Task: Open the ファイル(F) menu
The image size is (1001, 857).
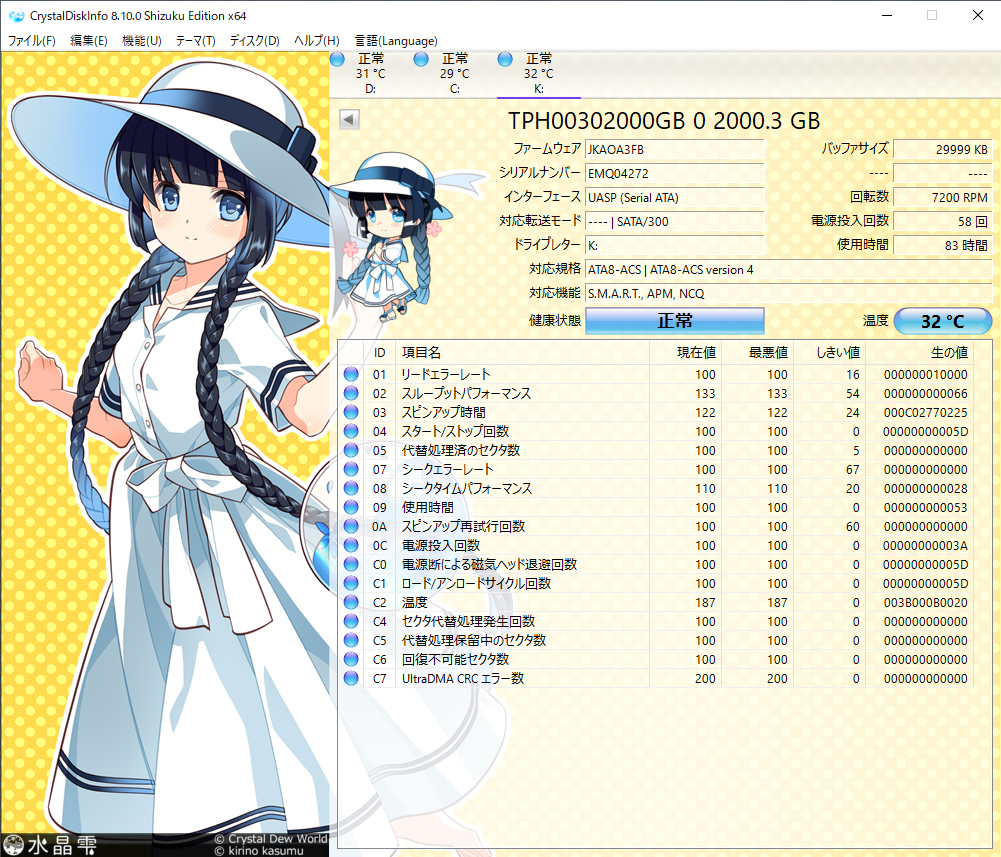Action: click(x=32, y=41)
